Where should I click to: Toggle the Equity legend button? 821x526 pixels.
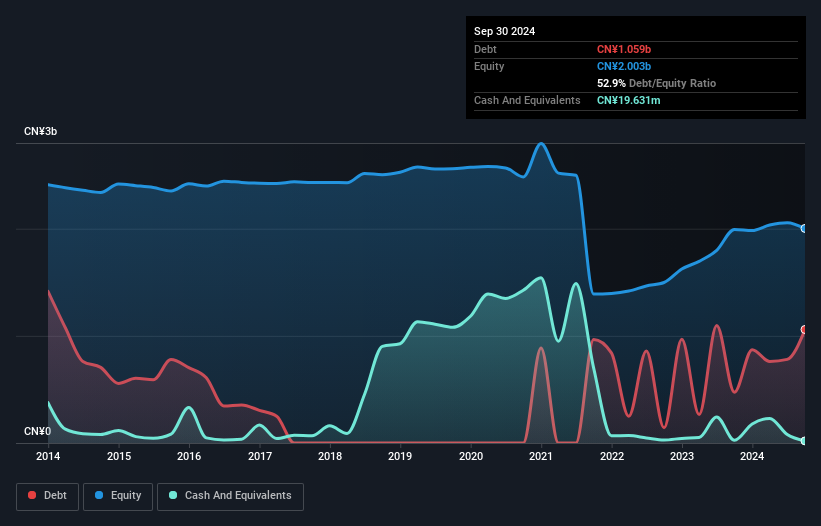118,496
